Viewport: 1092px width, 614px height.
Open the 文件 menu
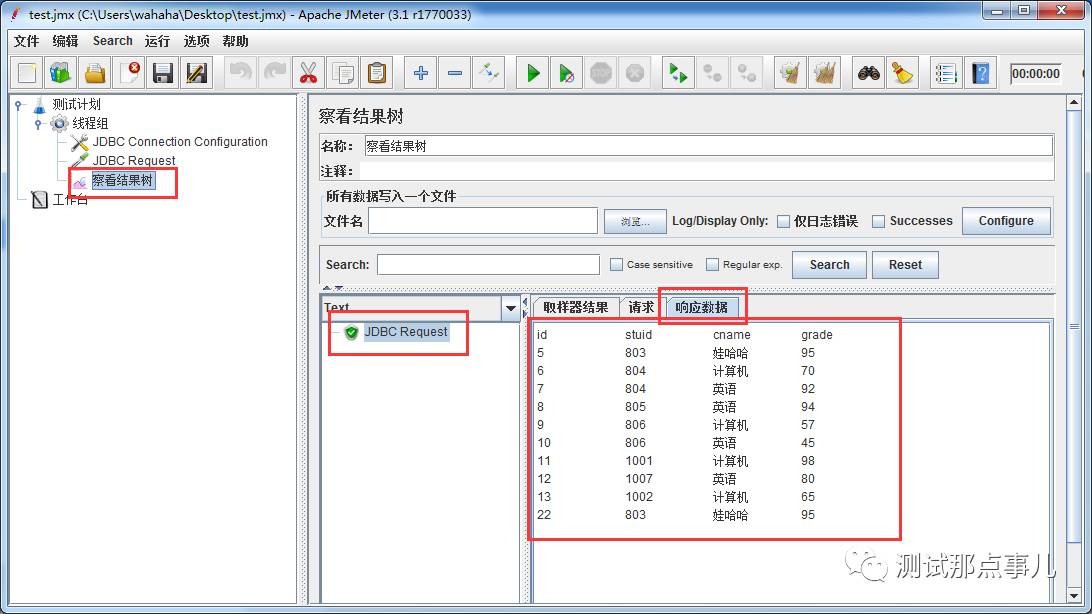tap(26, 41)
